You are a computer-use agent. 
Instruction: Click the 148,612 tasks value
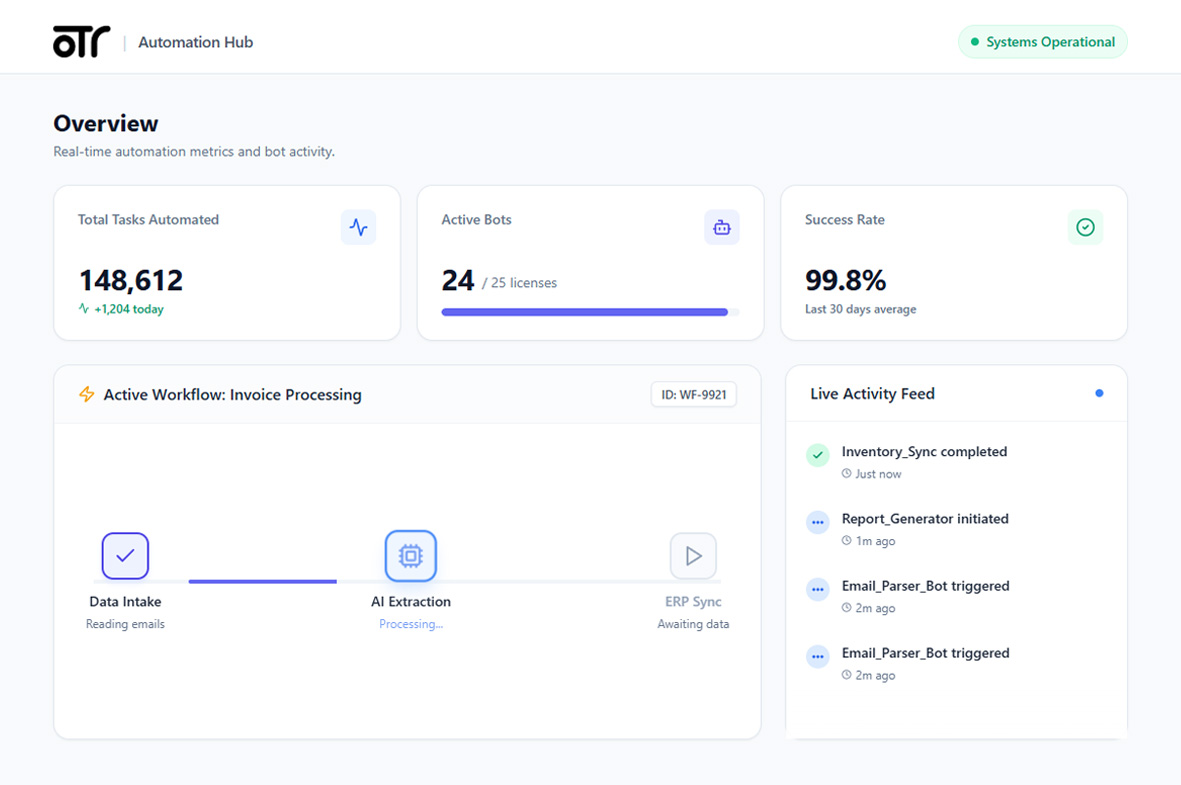tap(131, 280)
